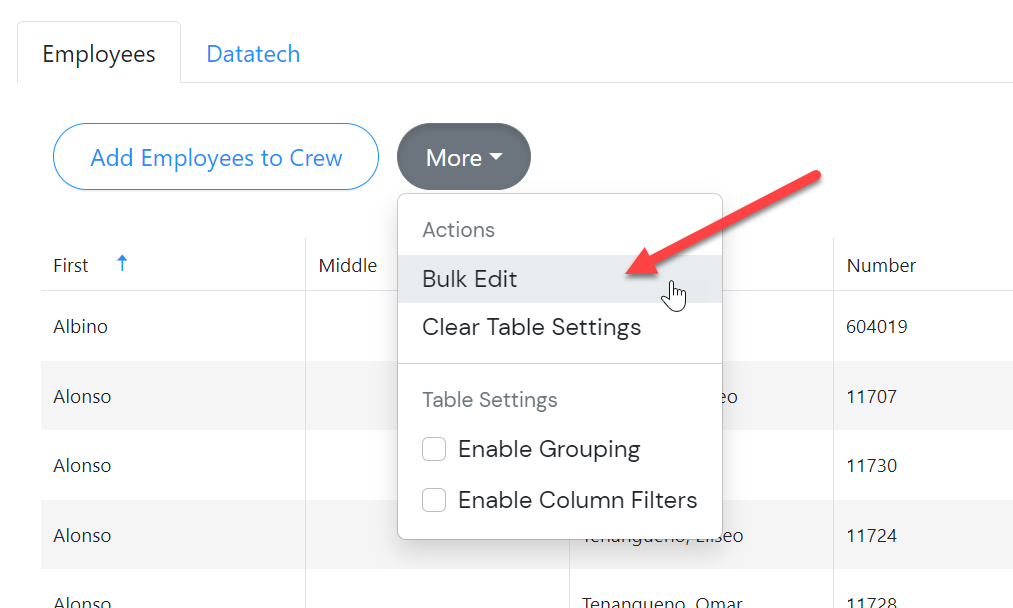Image resolution: width=1013 pixels, height=608 pixels.
Task: Select the cell showing number 11724
Action: point(871,536)
